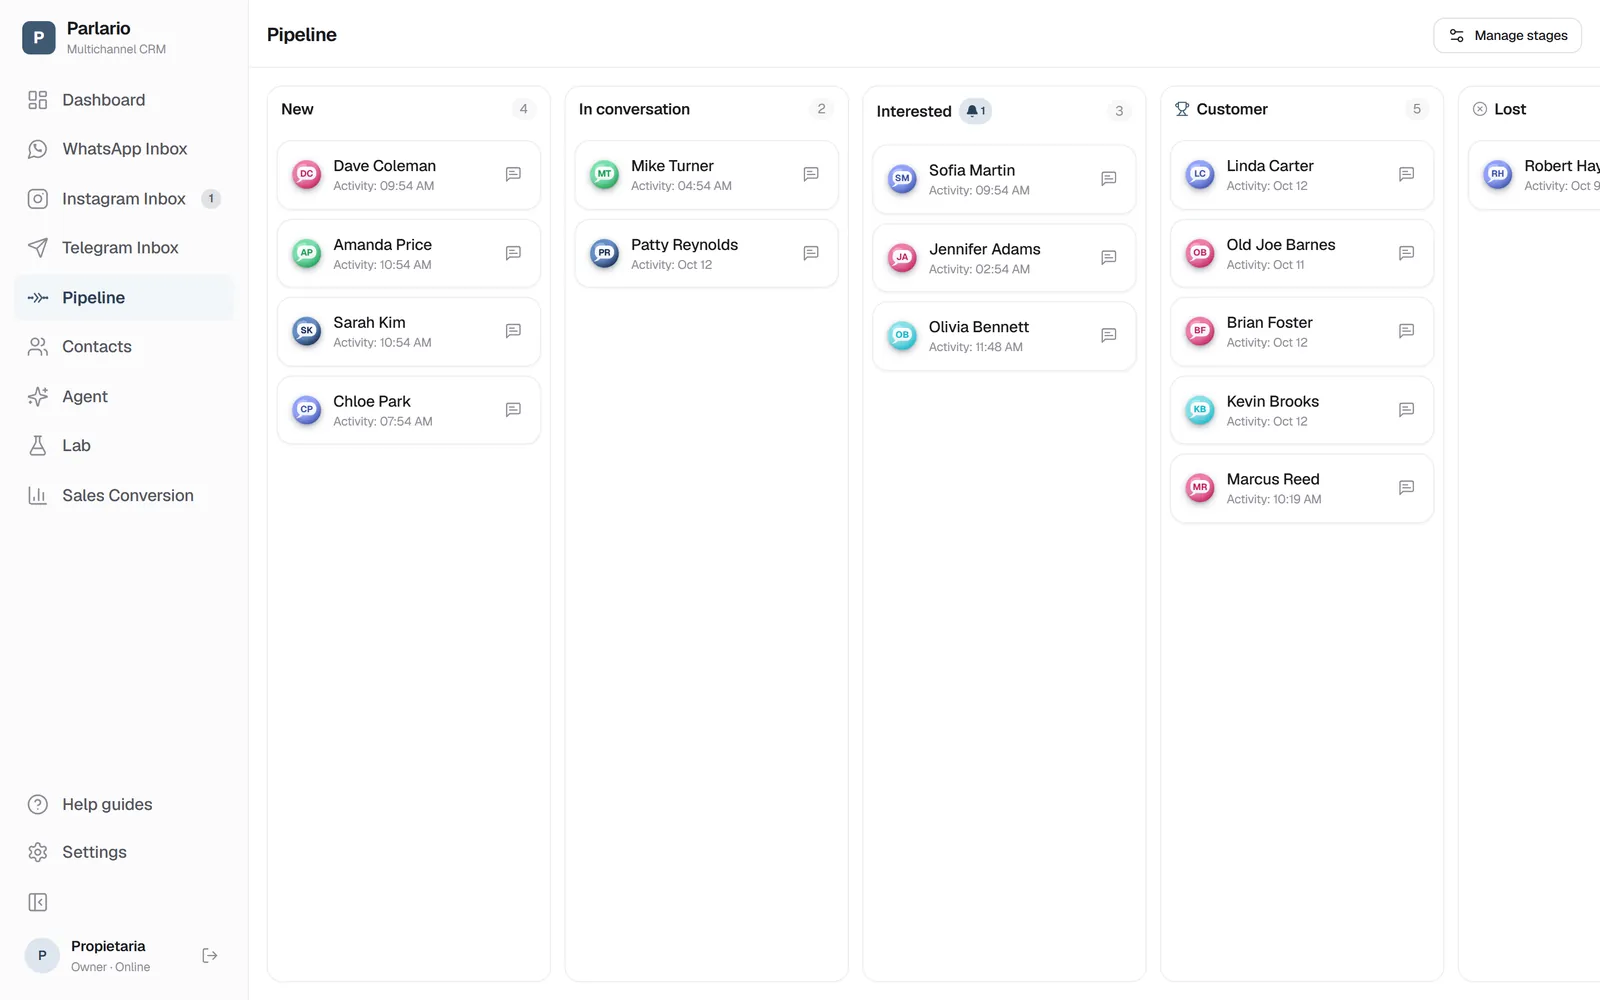Open Robert Hay card in Lost column
This screenshot has height=1000, width=1600.
pyautogui.click(x=1534, y=175)
